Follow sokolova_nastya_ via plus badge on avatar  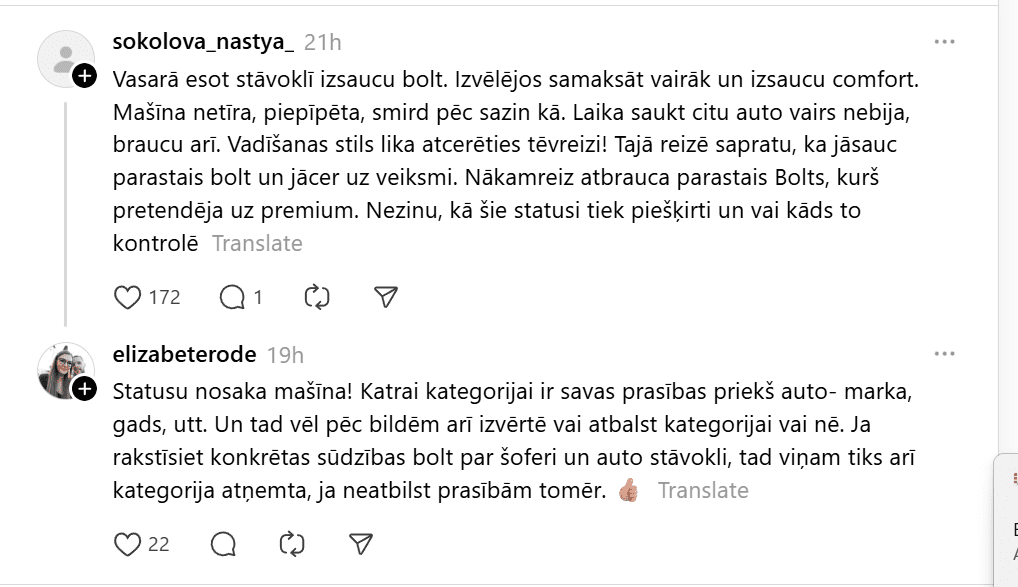tap(85, 76)
